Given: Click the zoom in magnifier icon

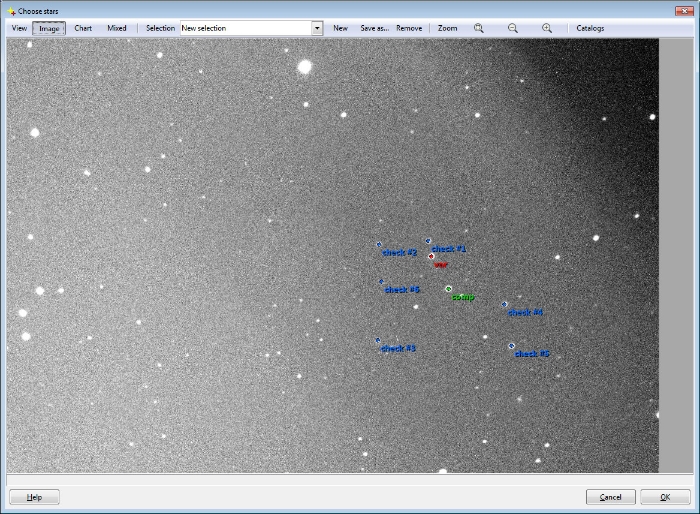Looking at the screenshot, I should [547, 28].
